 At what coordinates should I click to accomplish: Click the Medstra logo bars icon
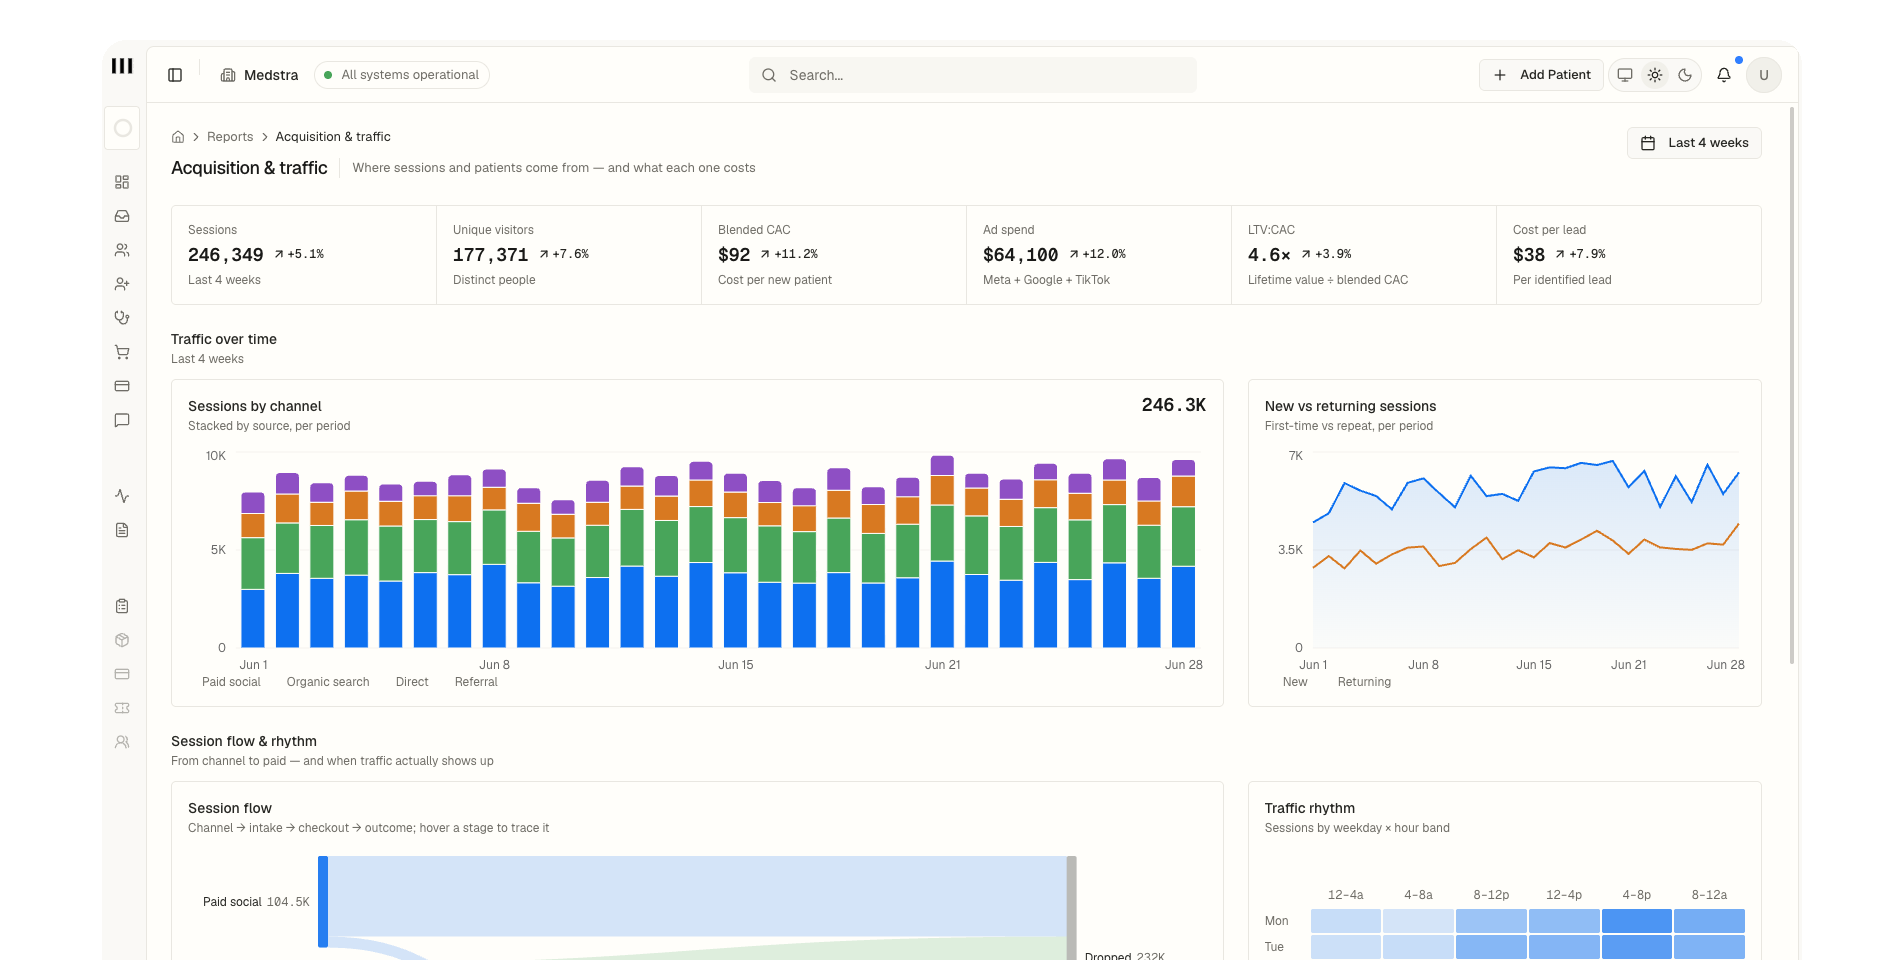pos(122,66)
